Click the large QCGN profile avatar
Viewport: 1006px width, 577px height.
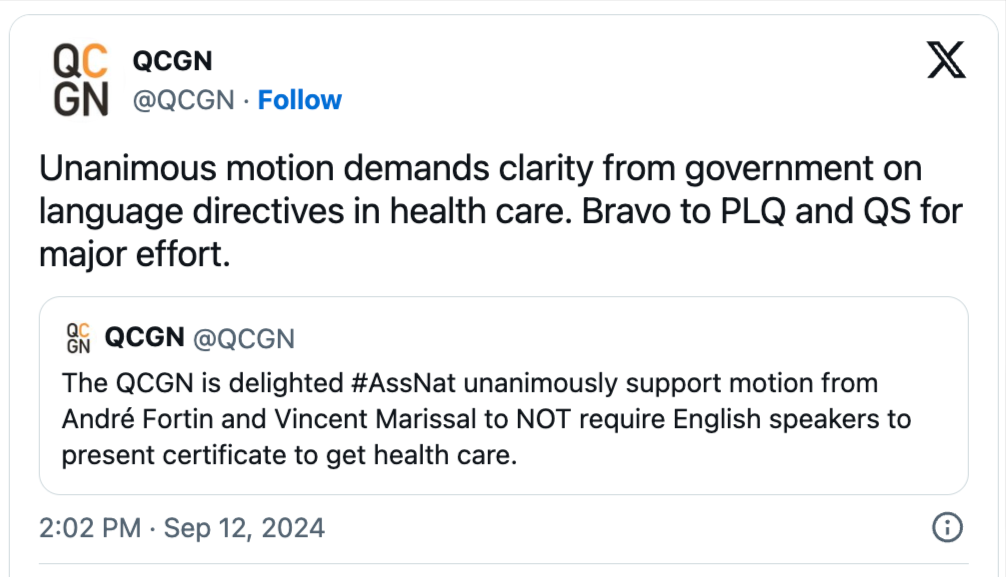(x=80, y=81)
